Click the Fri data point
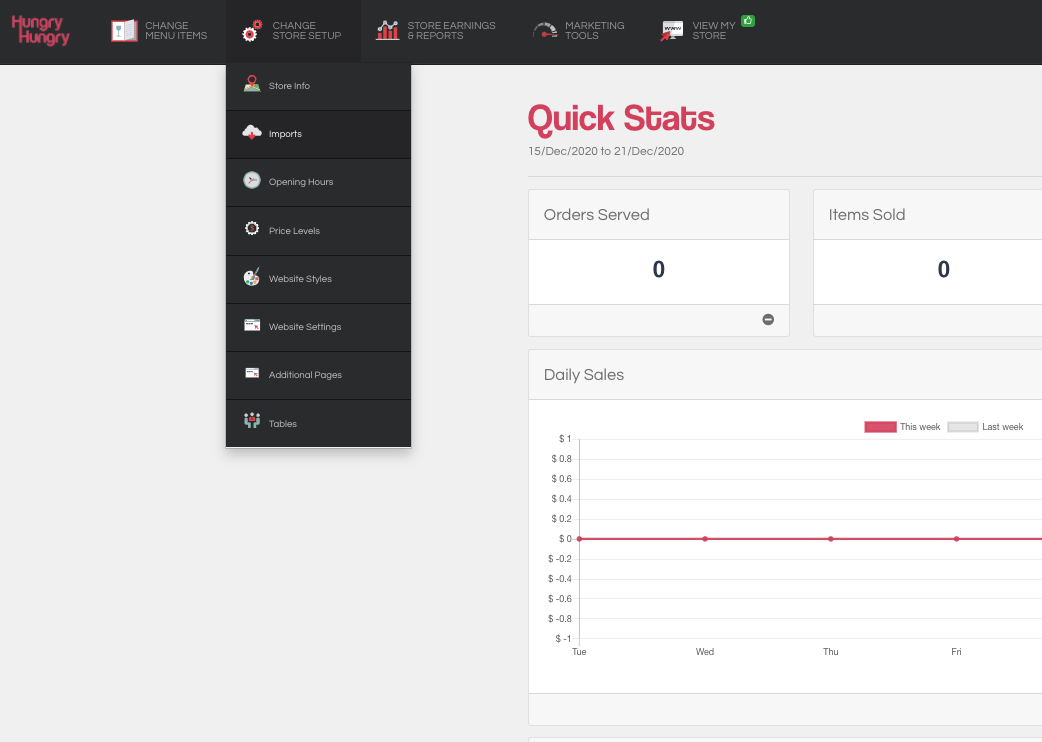This screenshot has height=742, width=1042. 956,539
